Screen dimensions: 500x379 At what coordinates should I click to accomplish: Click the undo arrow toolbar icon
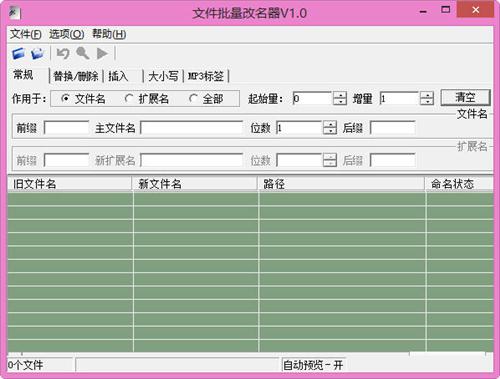(63, 53)
